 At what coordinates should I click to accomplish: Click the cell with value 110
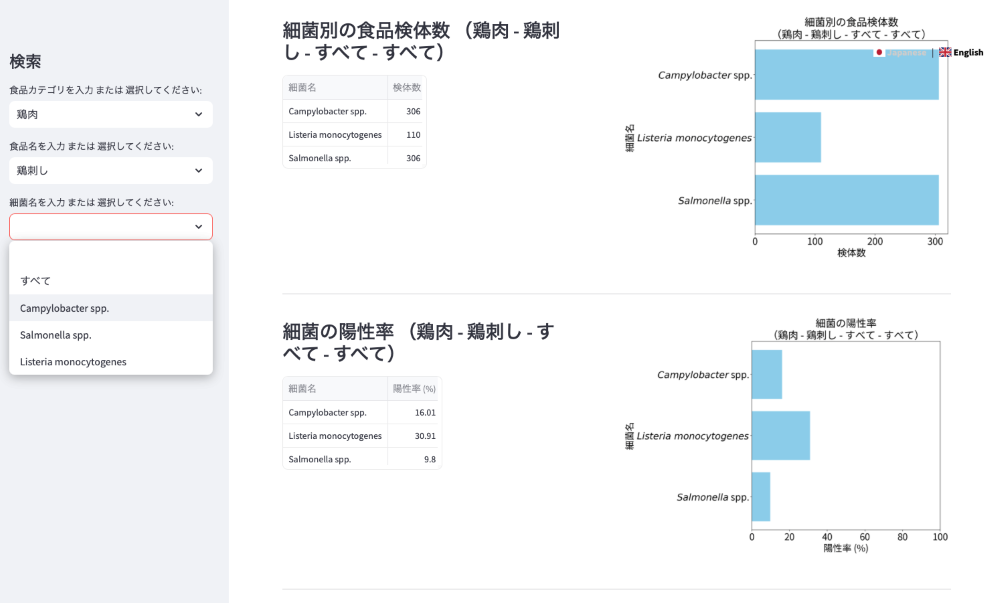(x=412, y=135)
